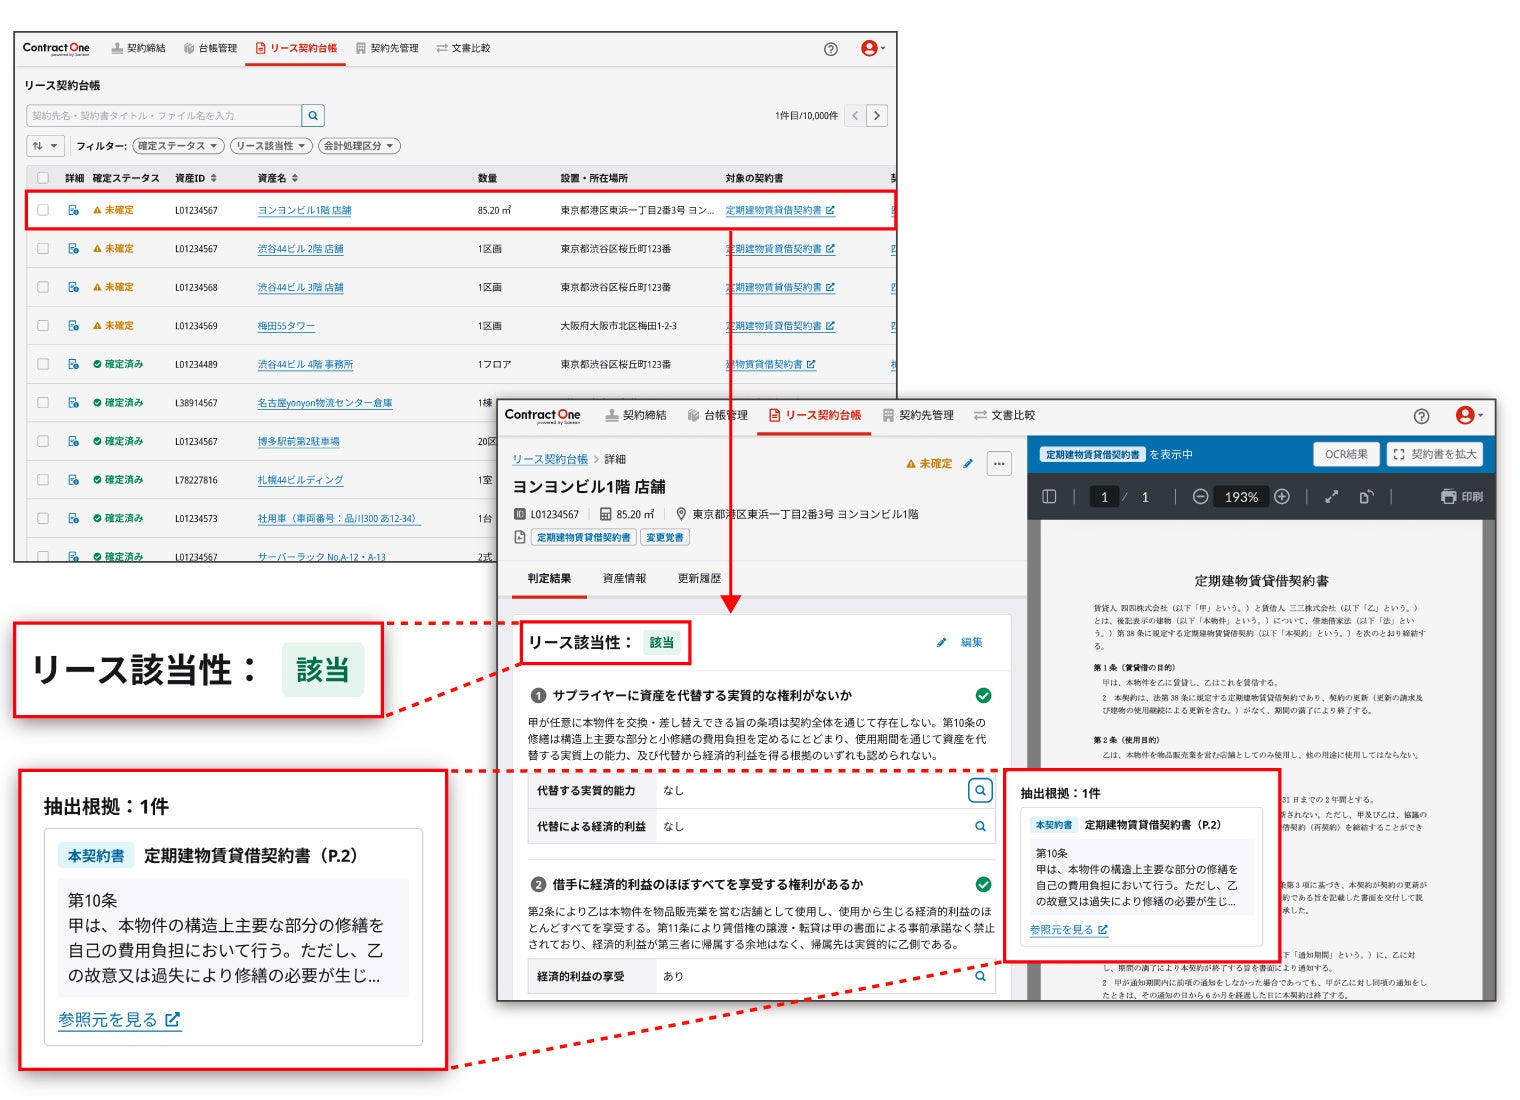Open help icon in the list window
Viewport: 1520px width, 1100px height.
tap(830, 49)
